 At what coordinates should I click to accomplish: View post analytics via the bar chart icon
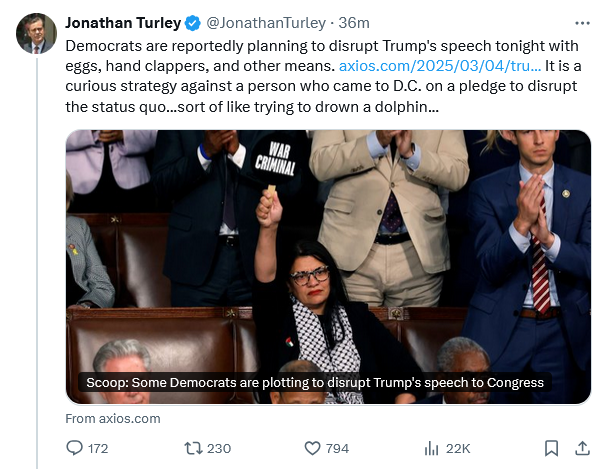[432, 448]
